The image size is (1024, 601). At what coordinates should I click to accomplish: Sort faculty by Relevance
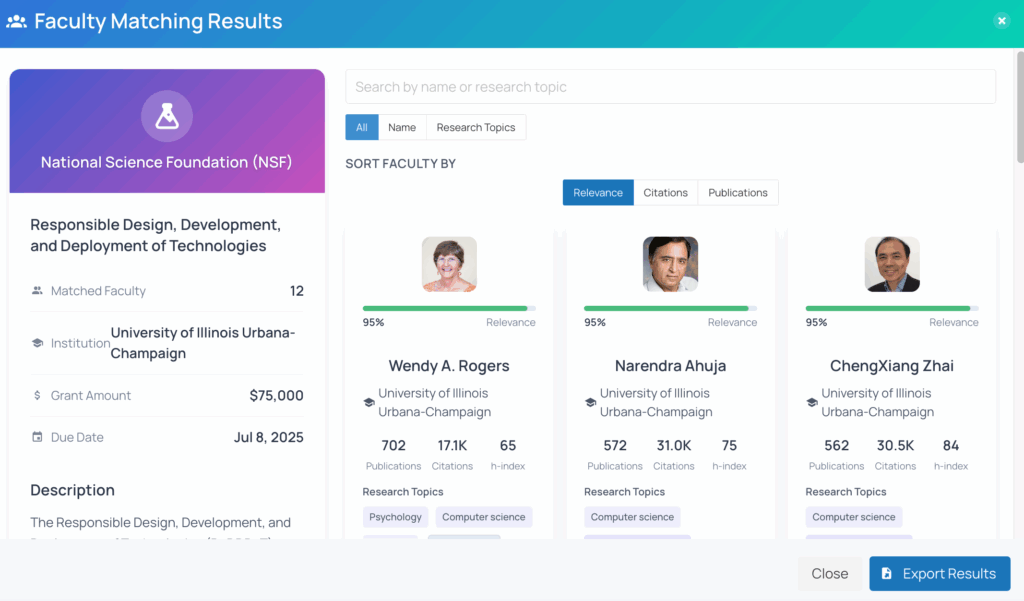598,193
